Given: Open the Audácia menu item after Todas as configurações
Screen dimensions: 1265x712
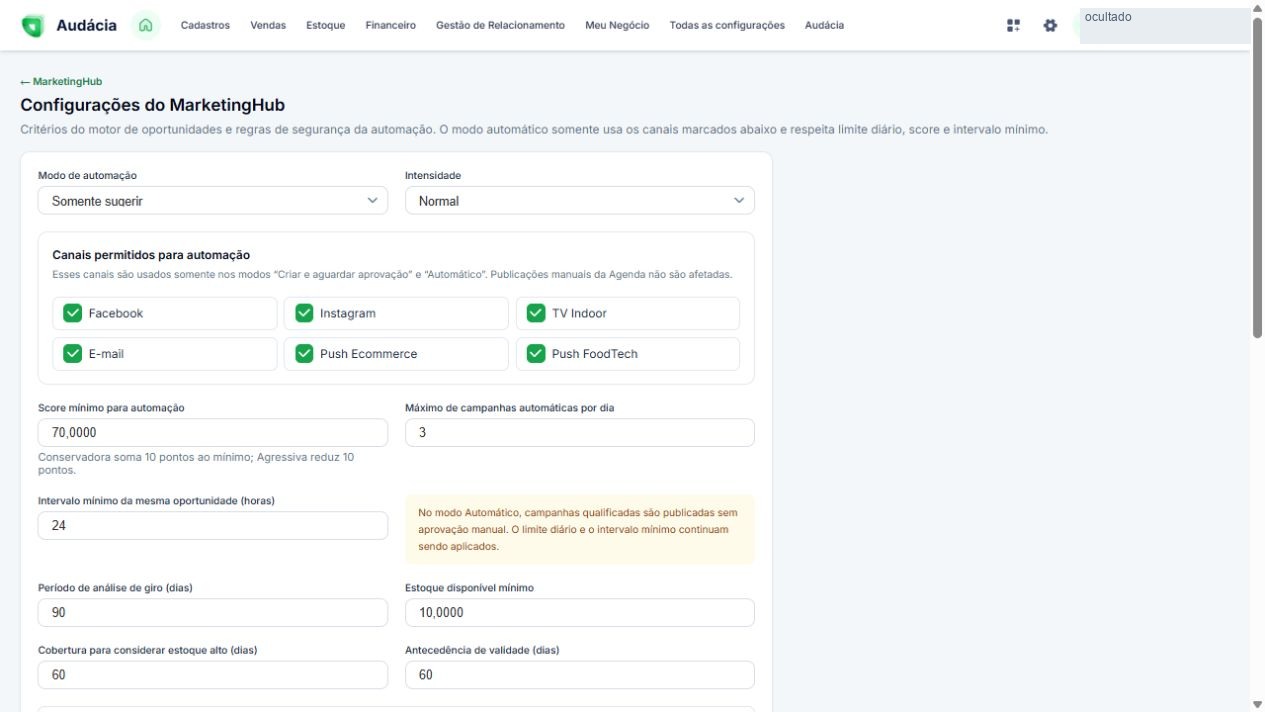Looking at the screenshot, I should (x=824, y=25).
